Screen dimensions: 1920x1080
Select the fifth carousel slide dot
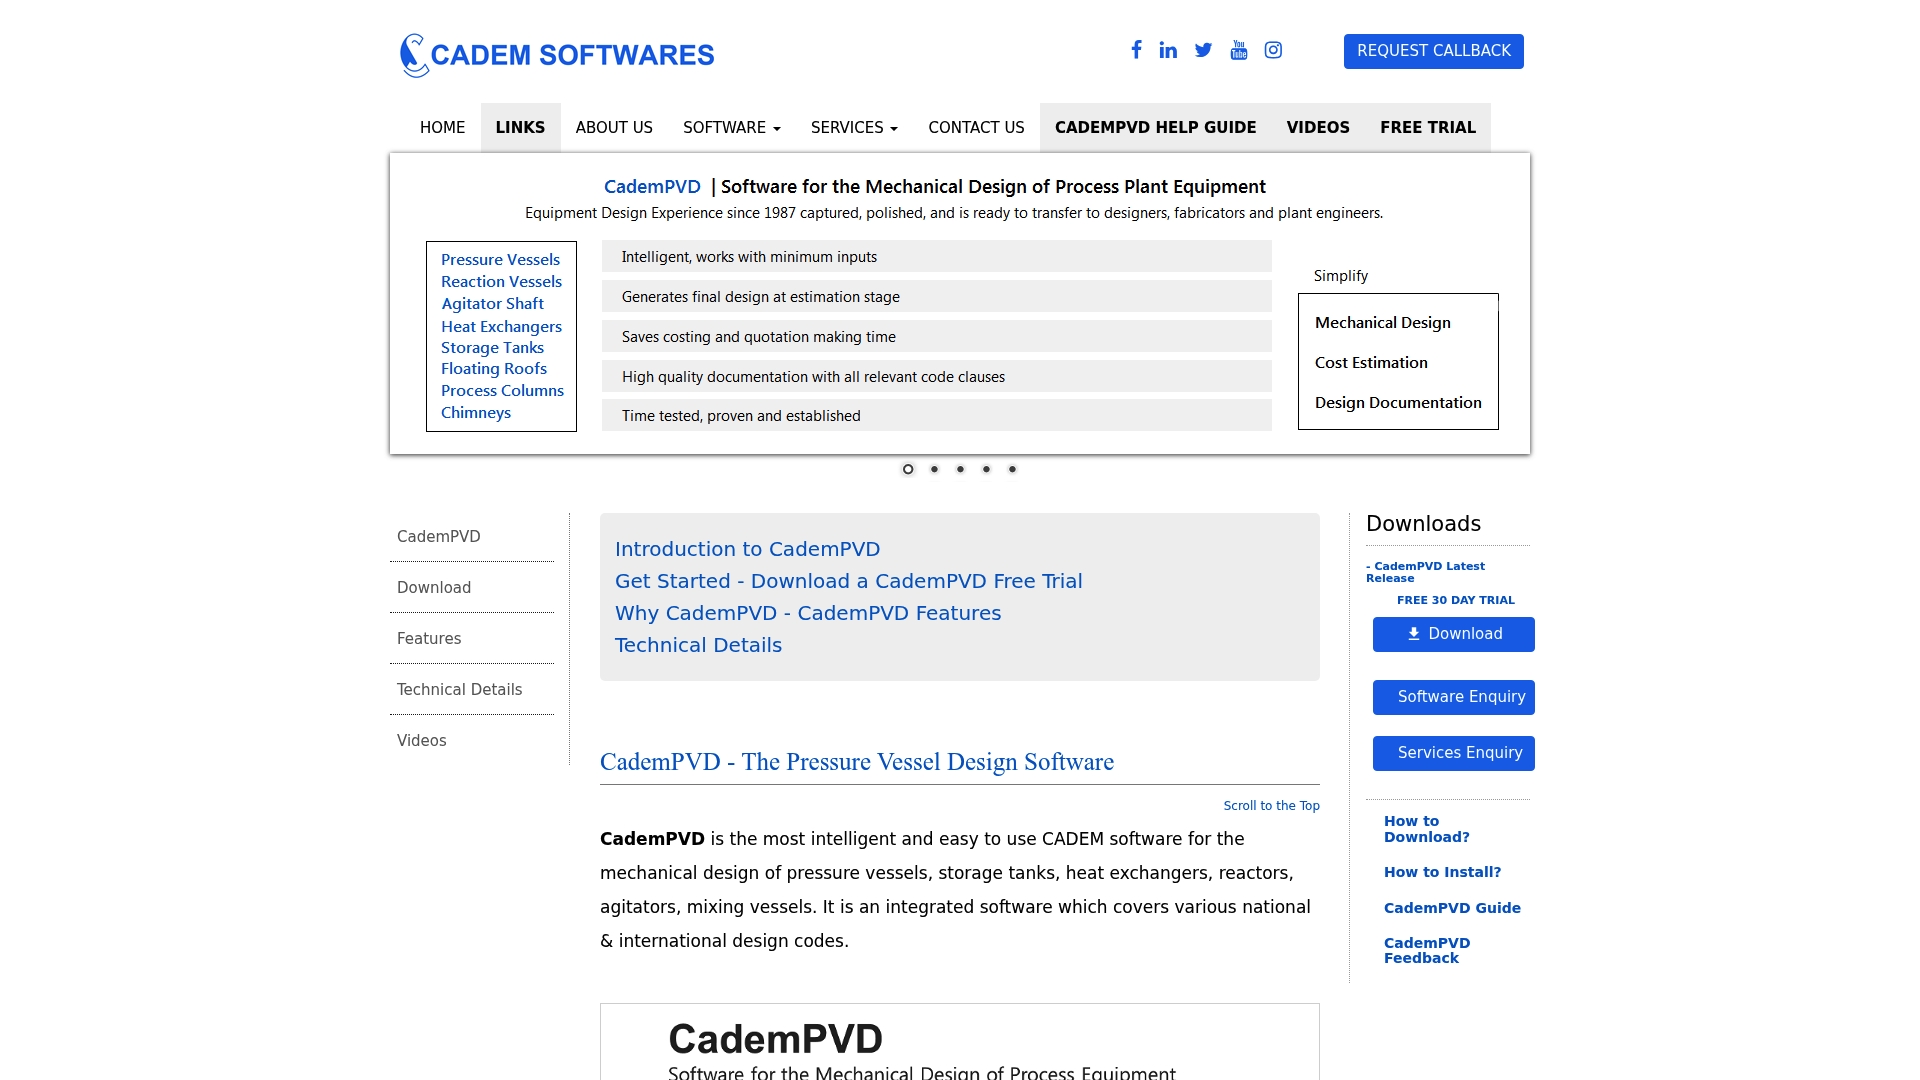coord(1012,469)
